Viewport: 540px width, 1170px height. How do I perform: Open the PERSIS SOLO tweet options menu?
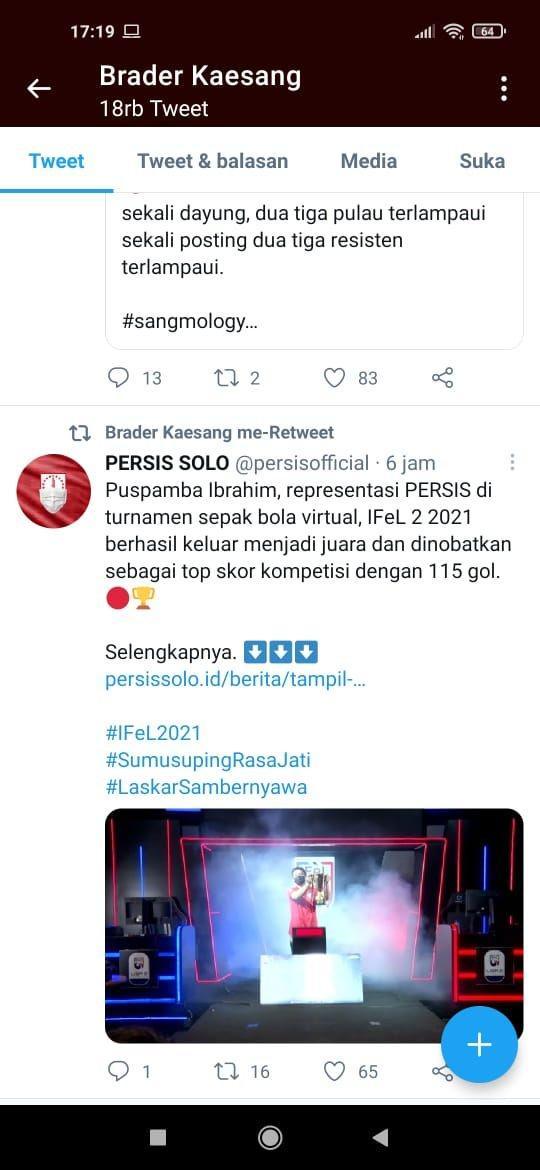click(512, 463)
